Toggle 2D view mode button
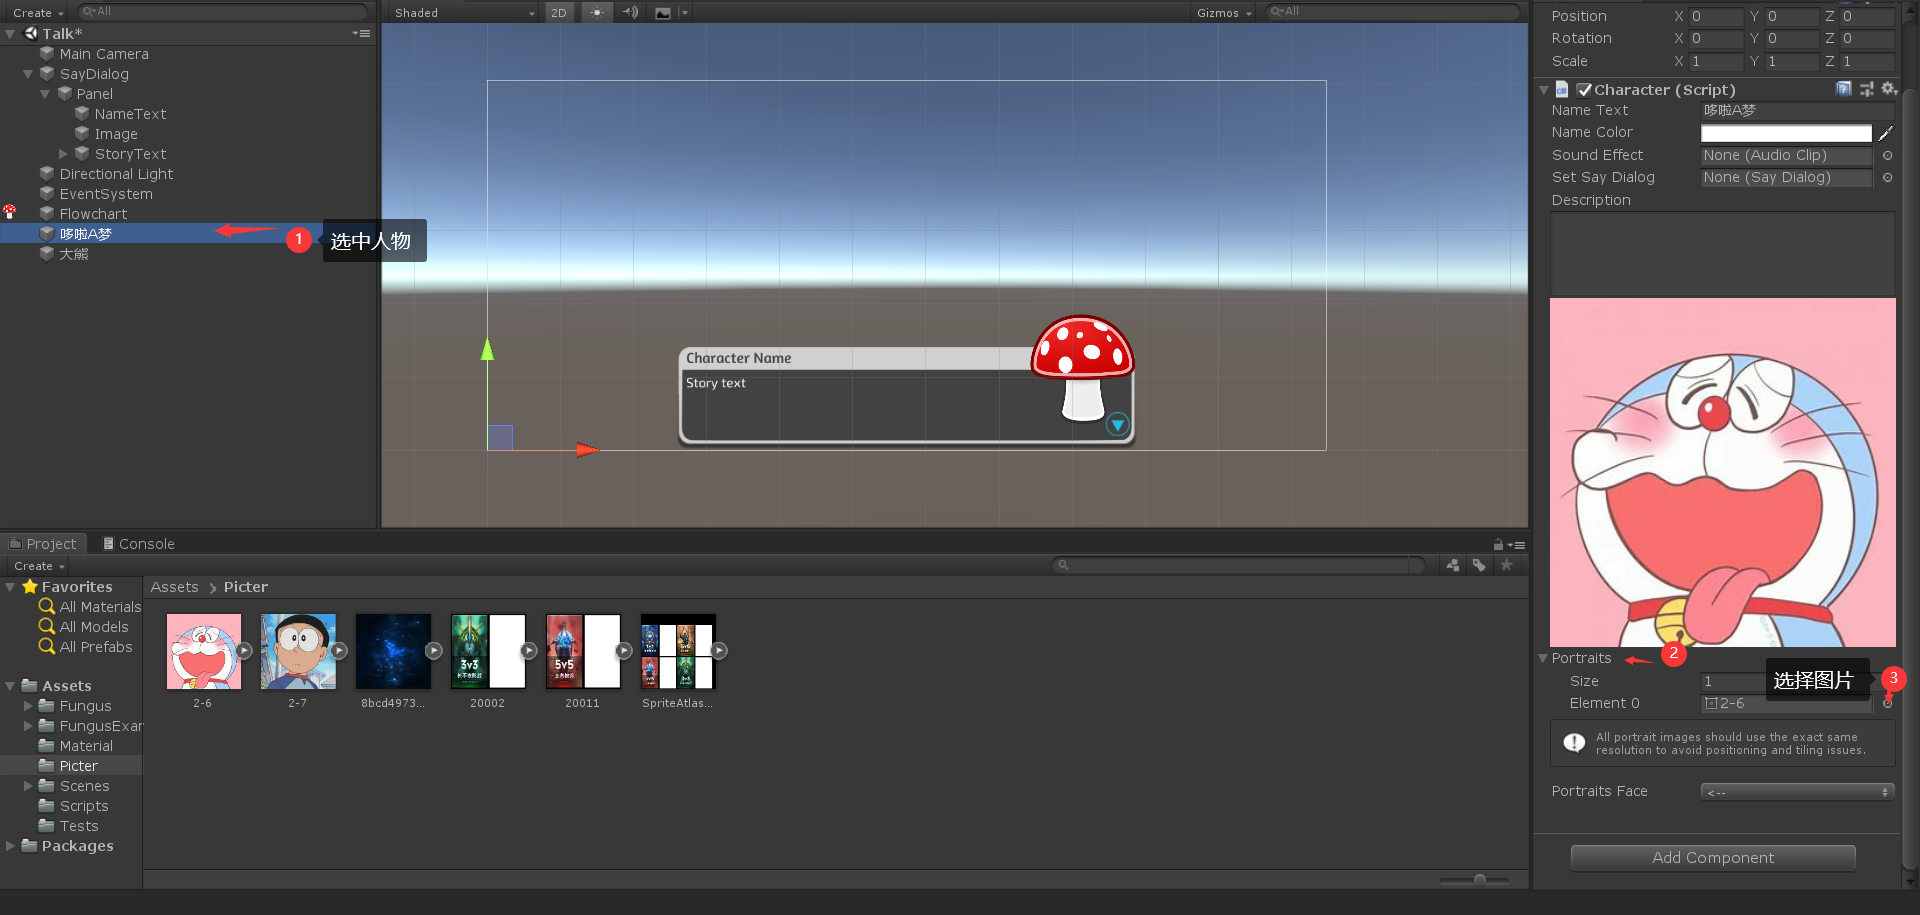This screenshot has width=1920, height=915. (x=559, y=13)
